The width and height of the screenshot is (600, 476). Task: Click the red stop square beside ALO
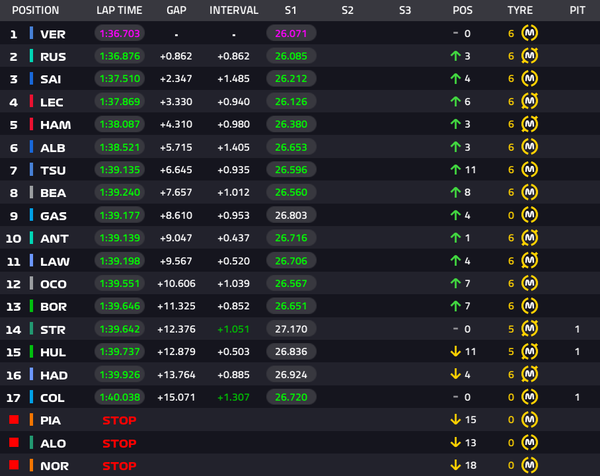(14, 442)
